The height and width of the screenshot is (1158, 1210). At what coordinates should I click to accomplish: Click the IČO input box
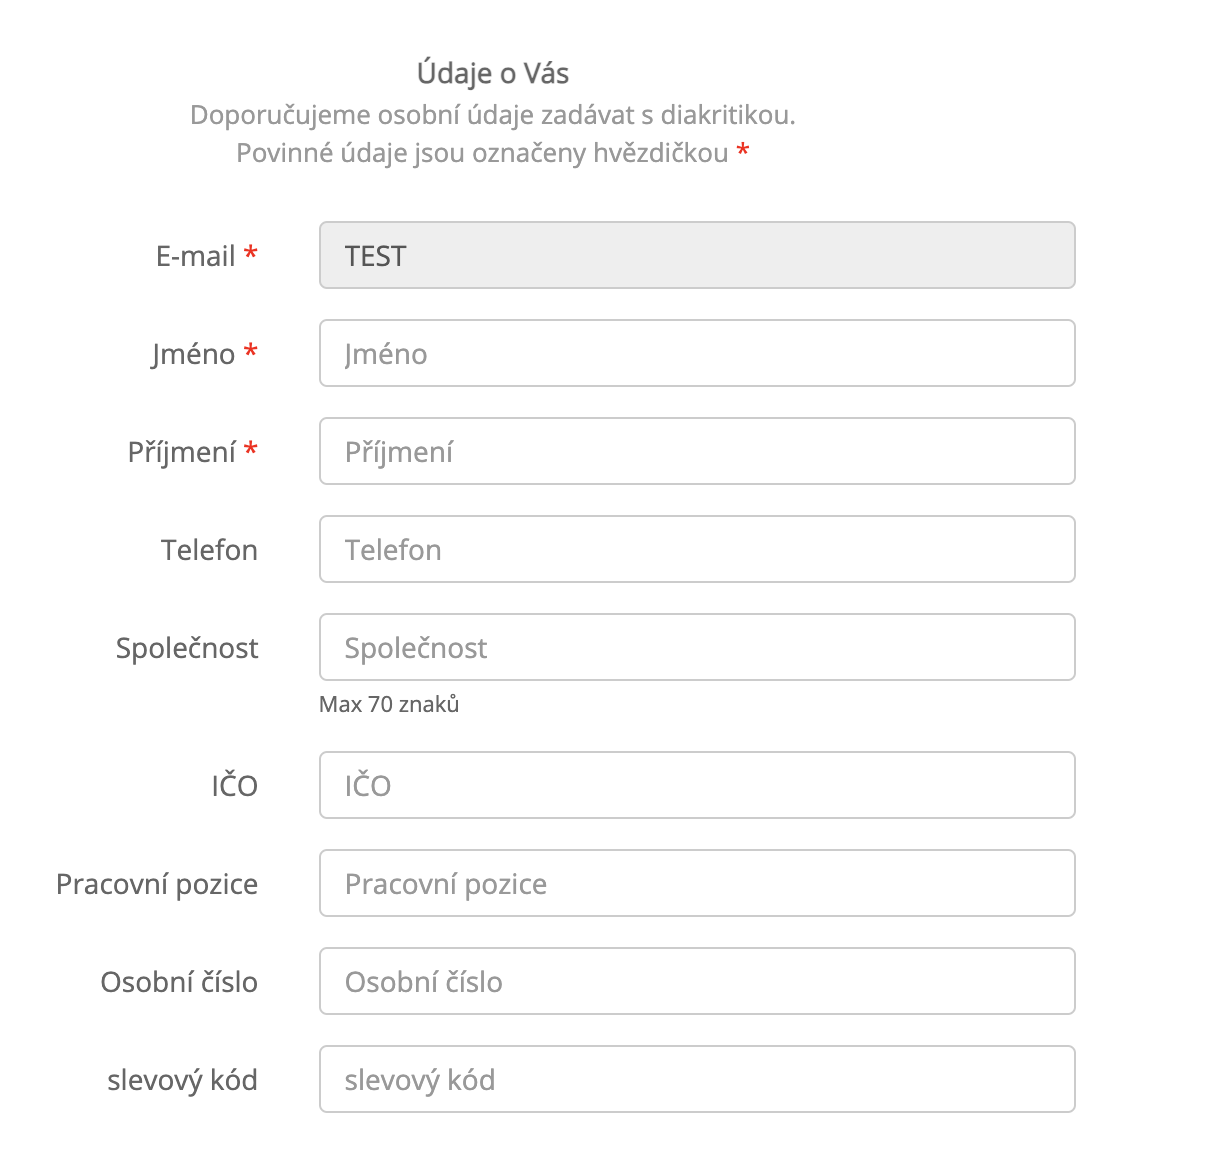pyautogui.click(x=697, y=785)
